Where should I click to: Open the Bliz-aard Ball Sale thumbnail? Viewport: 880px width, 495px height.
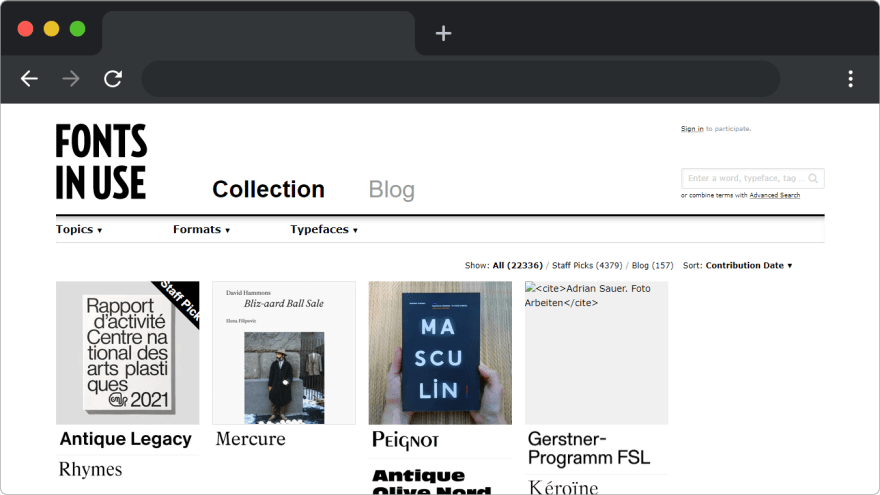(x=284, y=352)
